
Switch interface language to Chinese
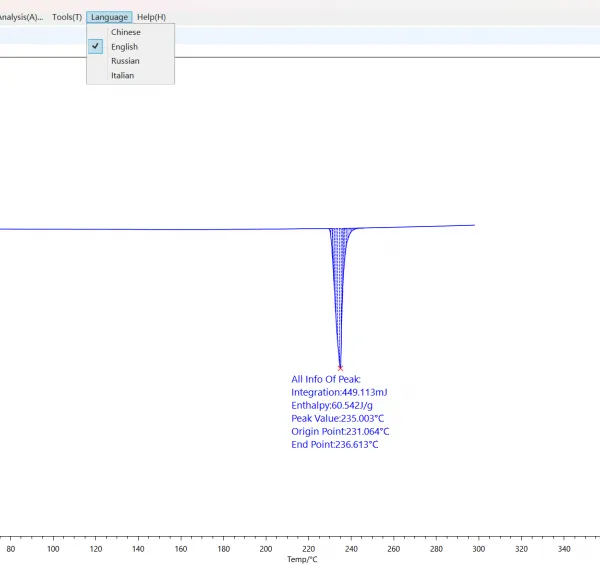click(x=130, y=32)
